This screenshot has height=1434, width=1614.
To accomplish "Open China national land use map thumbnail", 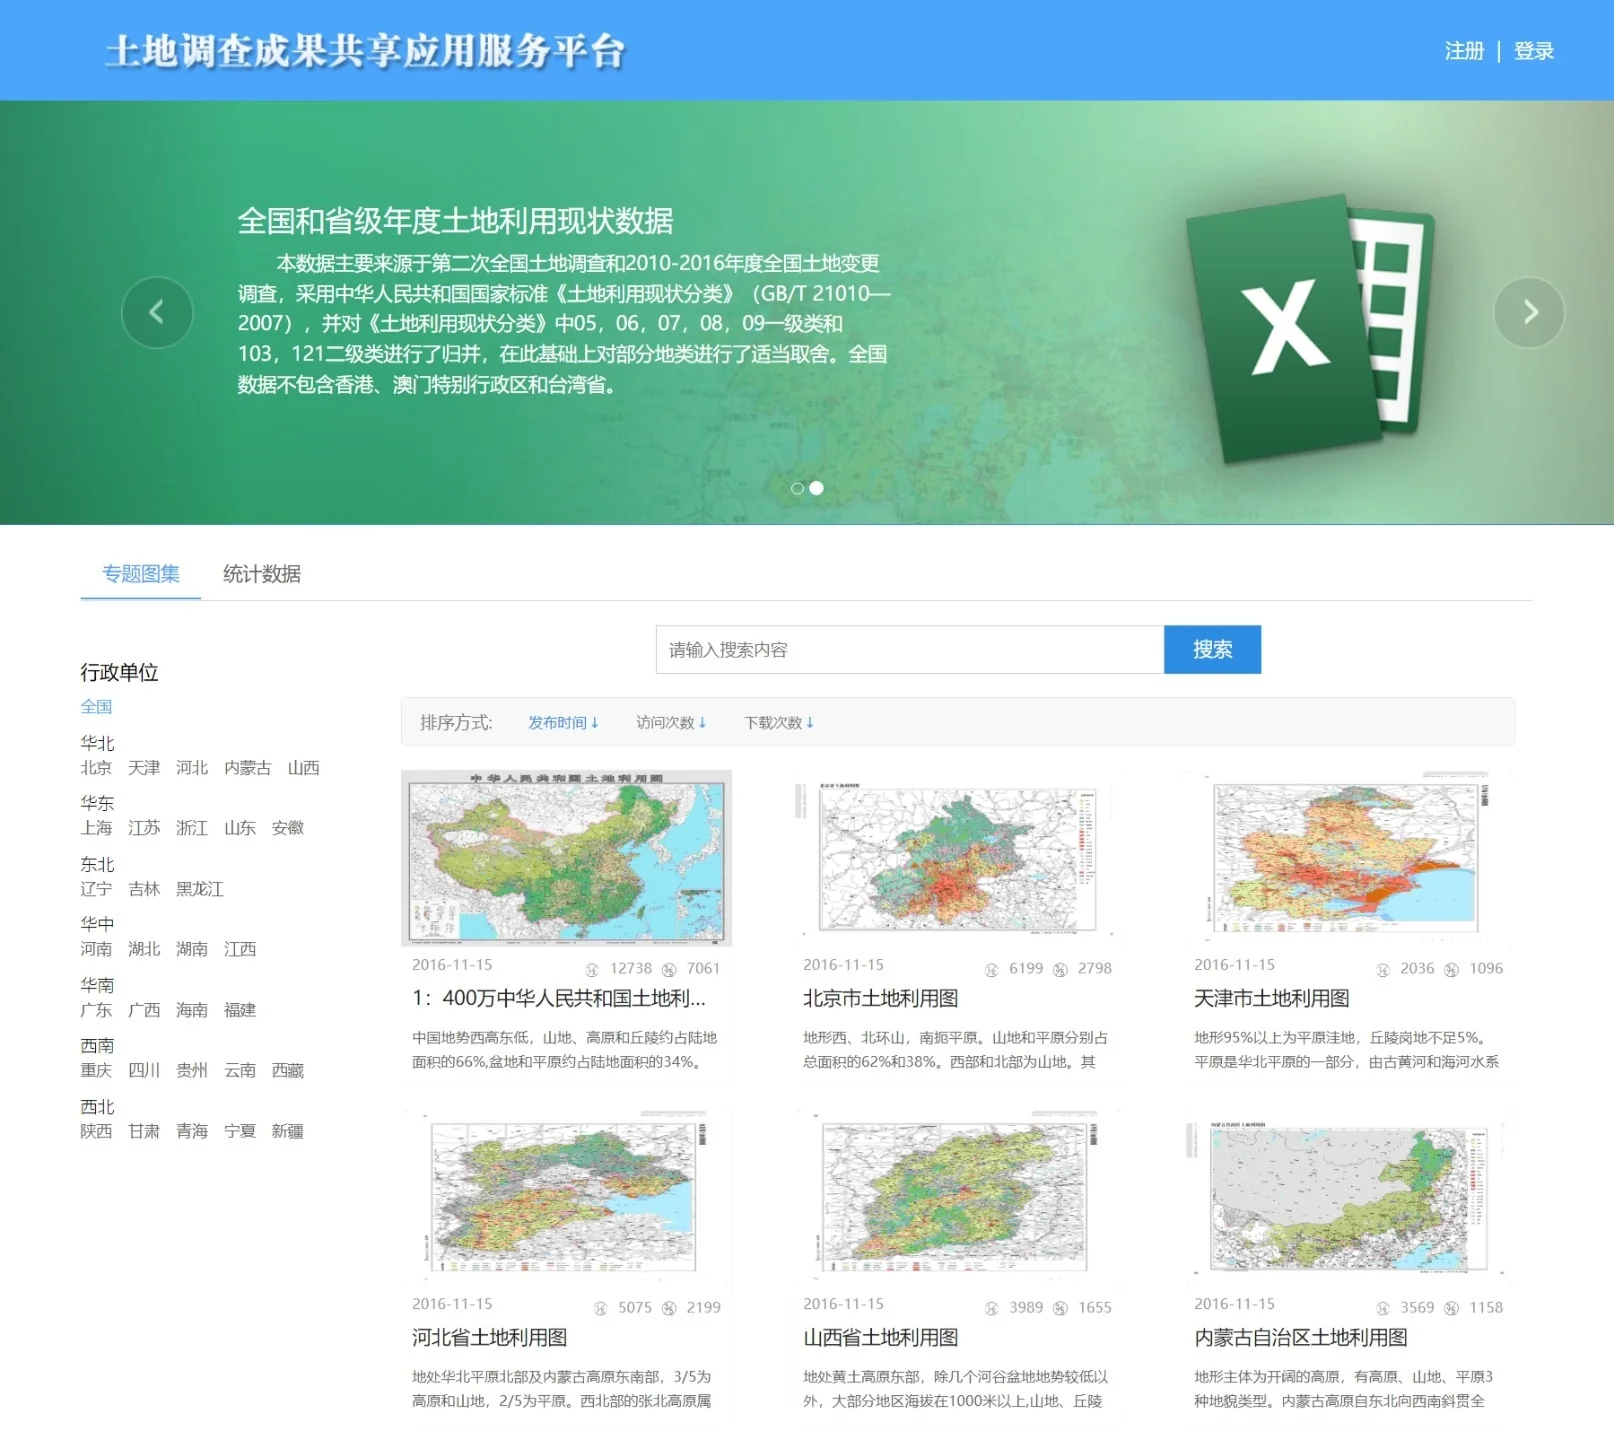I will pos(566,858).
